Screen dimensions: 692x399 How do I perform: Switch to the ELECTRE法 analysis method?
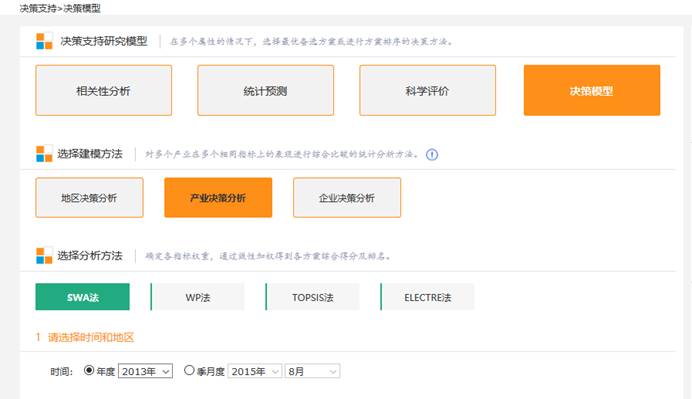pos(427,297)
